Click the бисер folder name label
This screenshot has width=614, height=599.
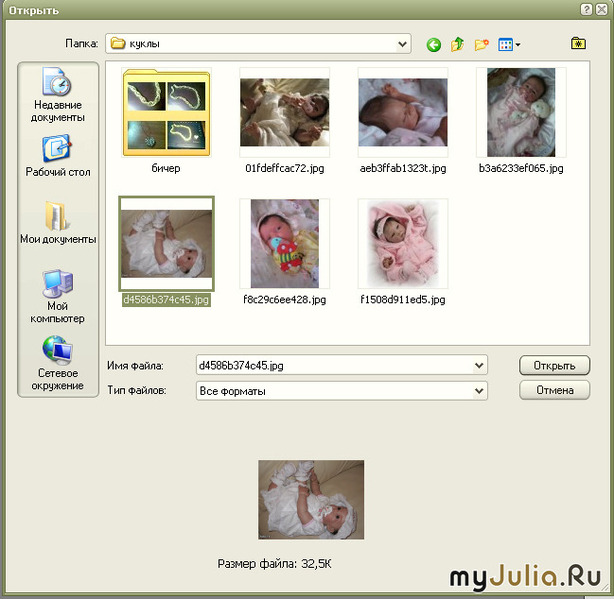point(166,169)
